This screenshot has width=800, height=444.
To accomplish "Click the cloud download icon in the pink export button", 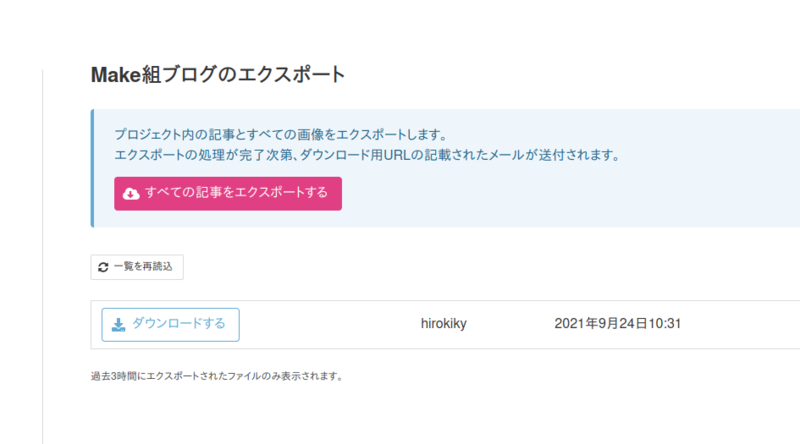I will tap(131, 193).
